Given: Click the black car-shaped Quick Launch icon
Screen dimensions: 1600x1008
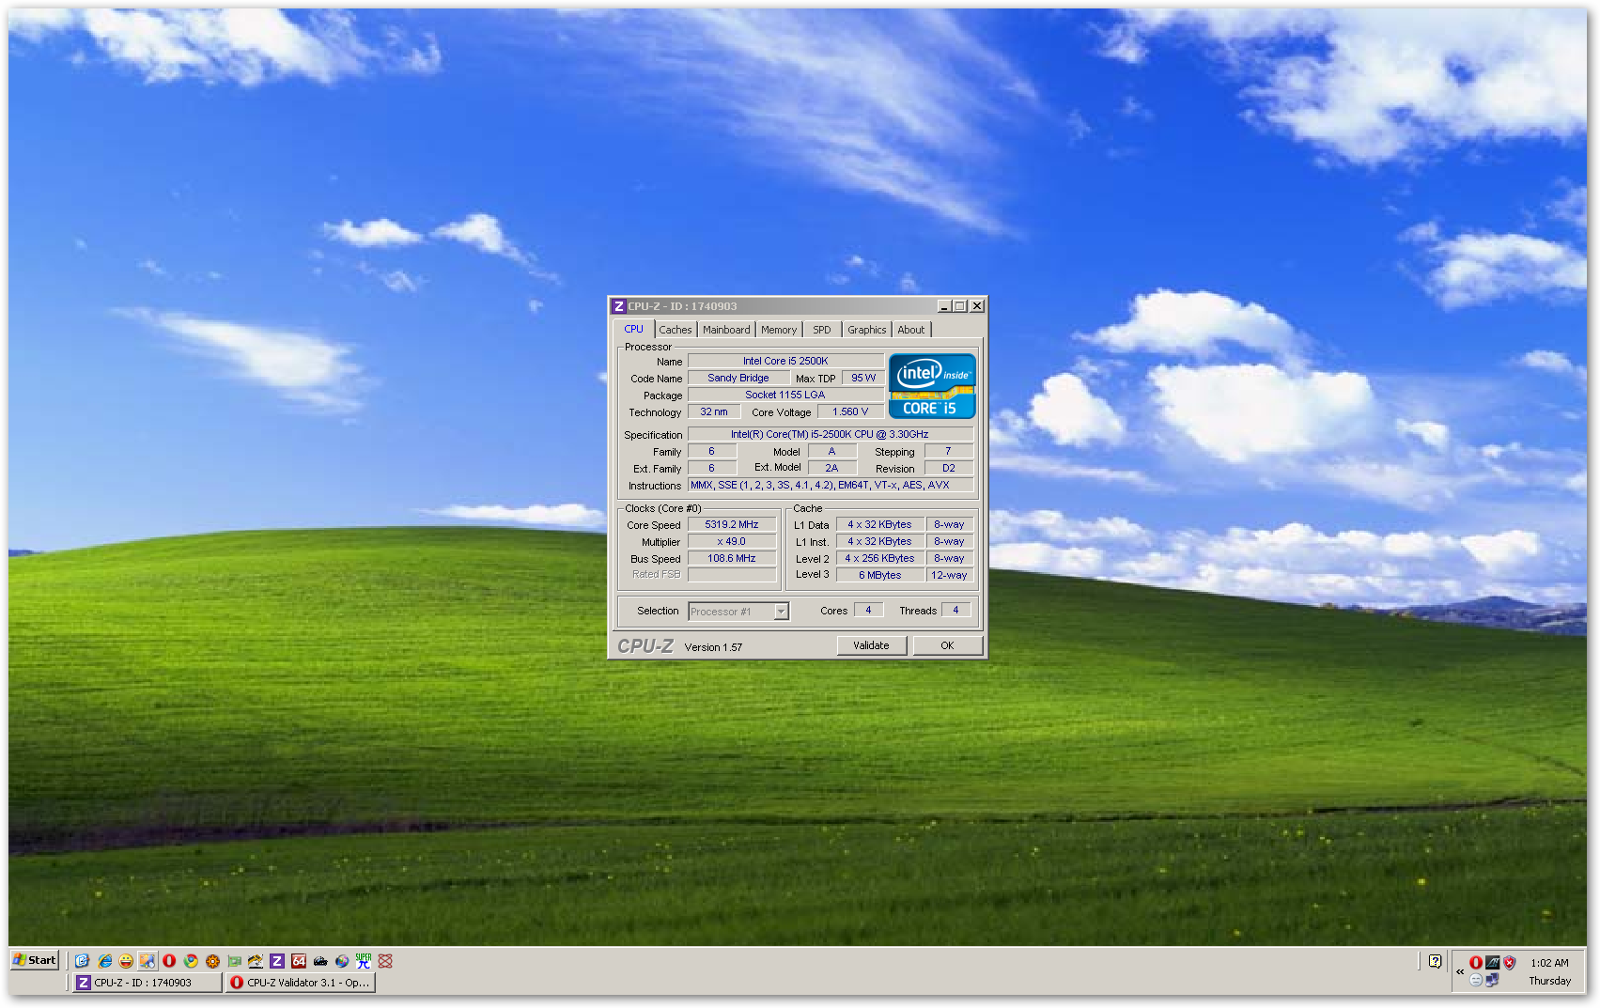Looking at the screenshot, I should [x=320, y=961].
